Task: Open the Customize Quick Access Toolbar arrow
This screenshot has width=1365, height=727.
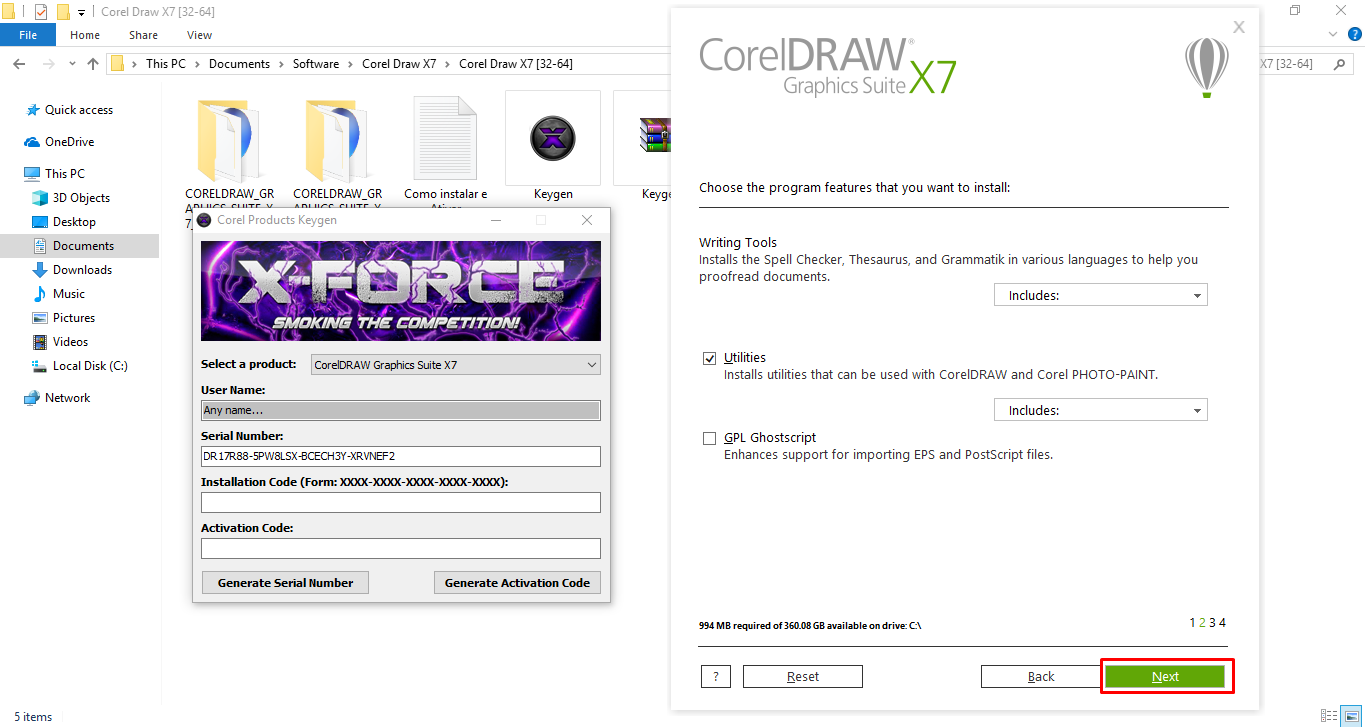Action: 82,13
